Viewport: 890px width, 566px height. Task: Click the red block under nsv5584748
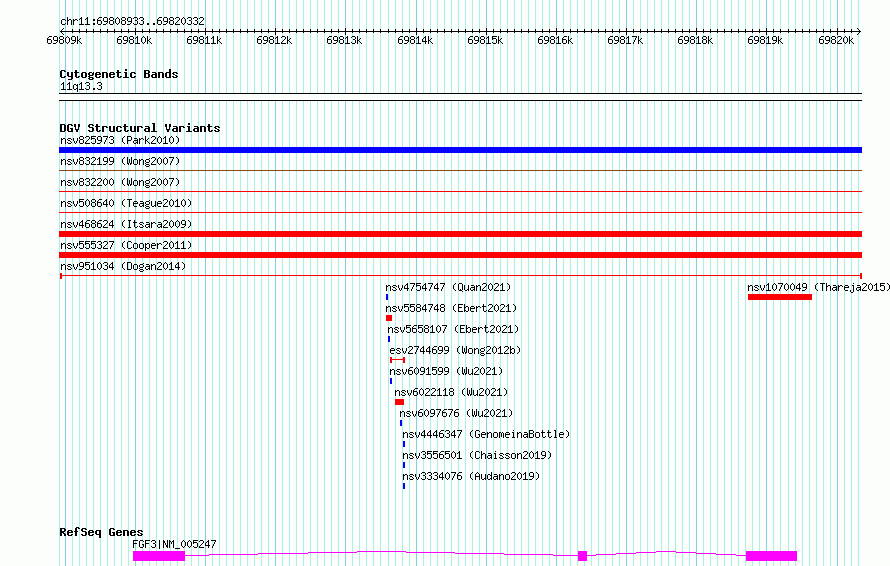pyautogui.click(x=389, y=318)
